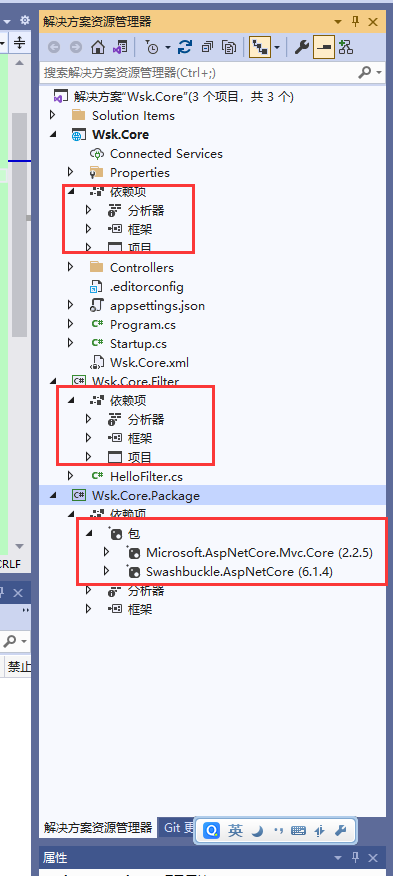393x876 pixels.
Task: Click the IME arrows icon before the wrench
Action: point(320,831)
